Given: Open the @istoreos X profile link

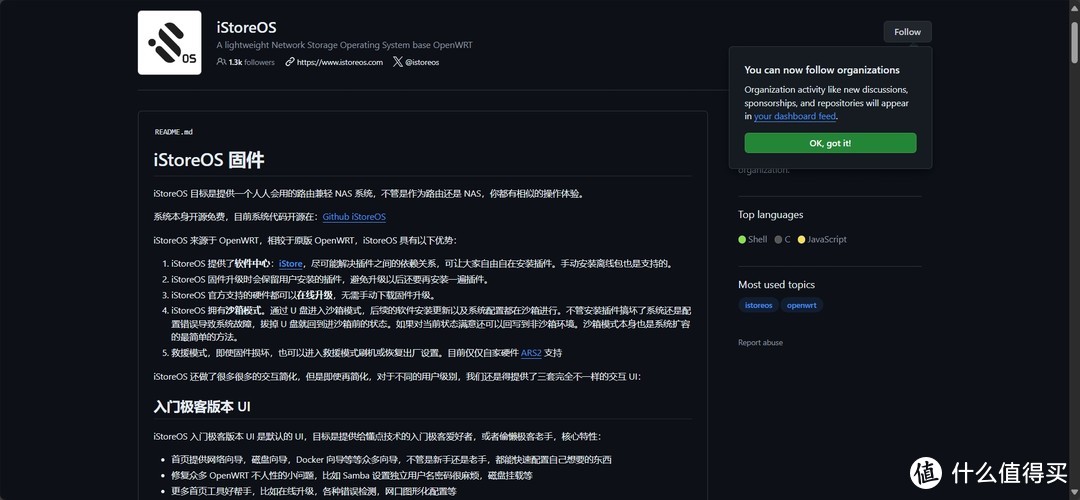Looking at the screenshot, I should click(422, 62).
